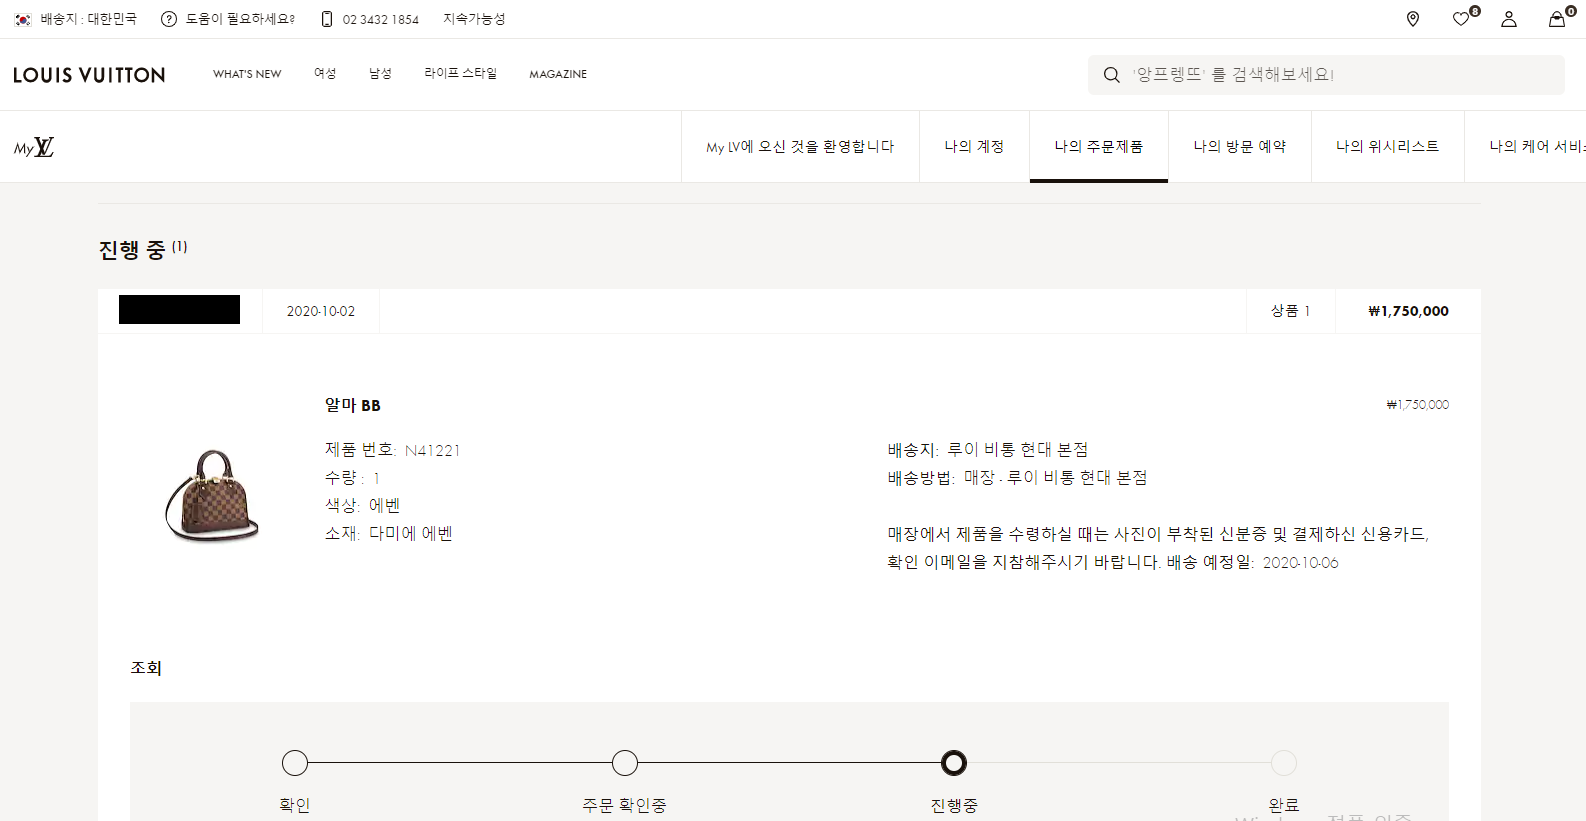Open the 라이프 스타일 menu
This screenshot has width=1586, height=821.
(460, 74)
